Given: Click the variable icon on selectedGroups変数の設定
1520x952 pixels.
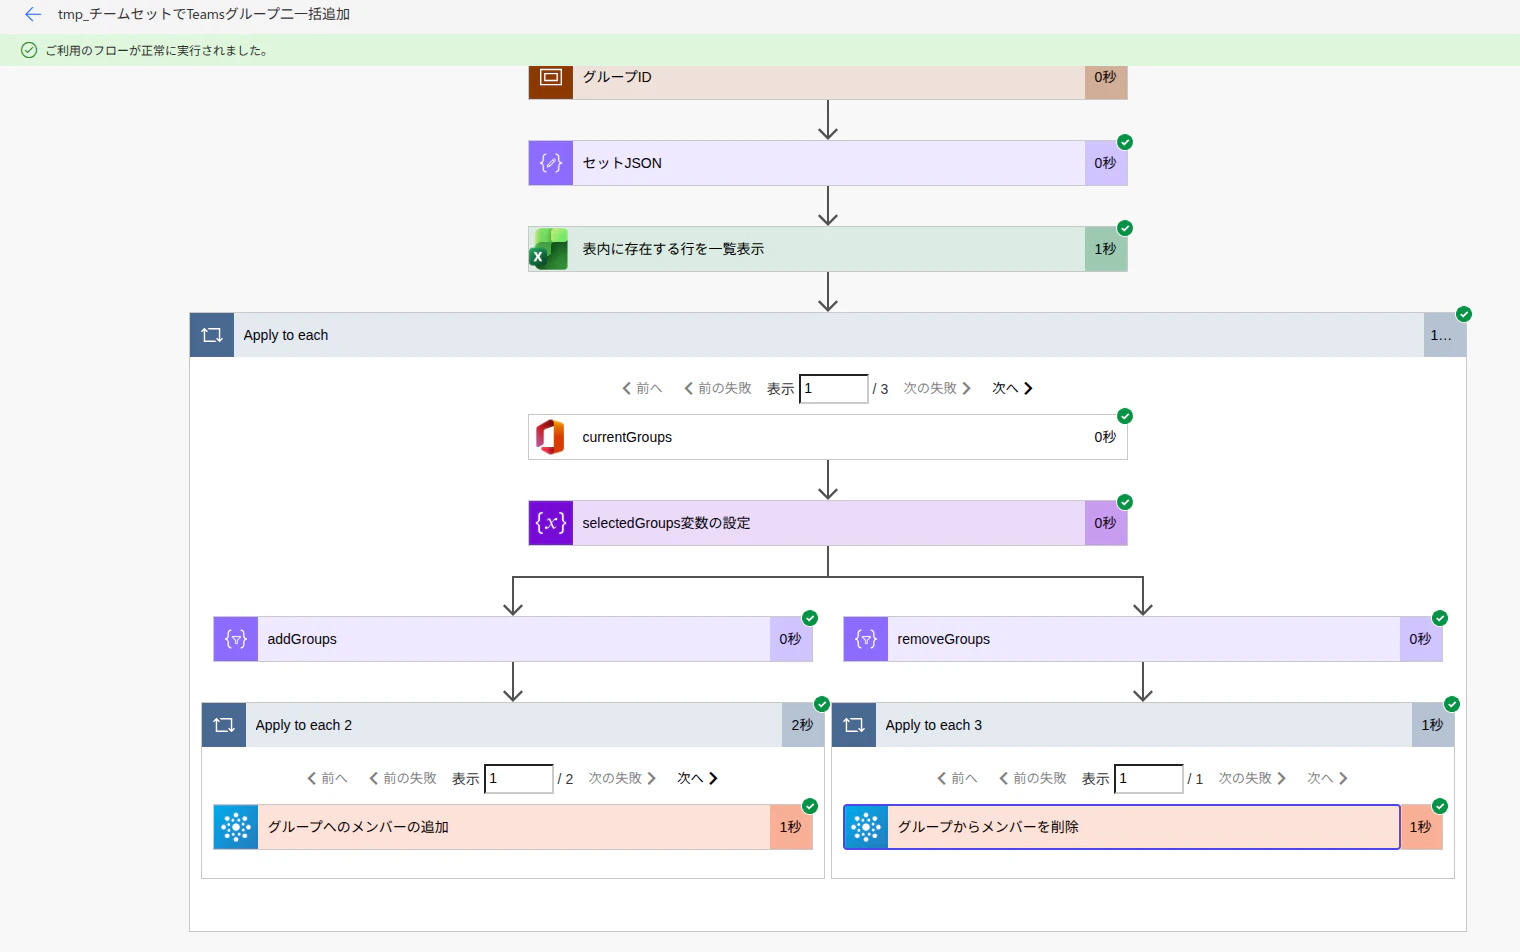Looking at the screenshot, I should 551,523.
